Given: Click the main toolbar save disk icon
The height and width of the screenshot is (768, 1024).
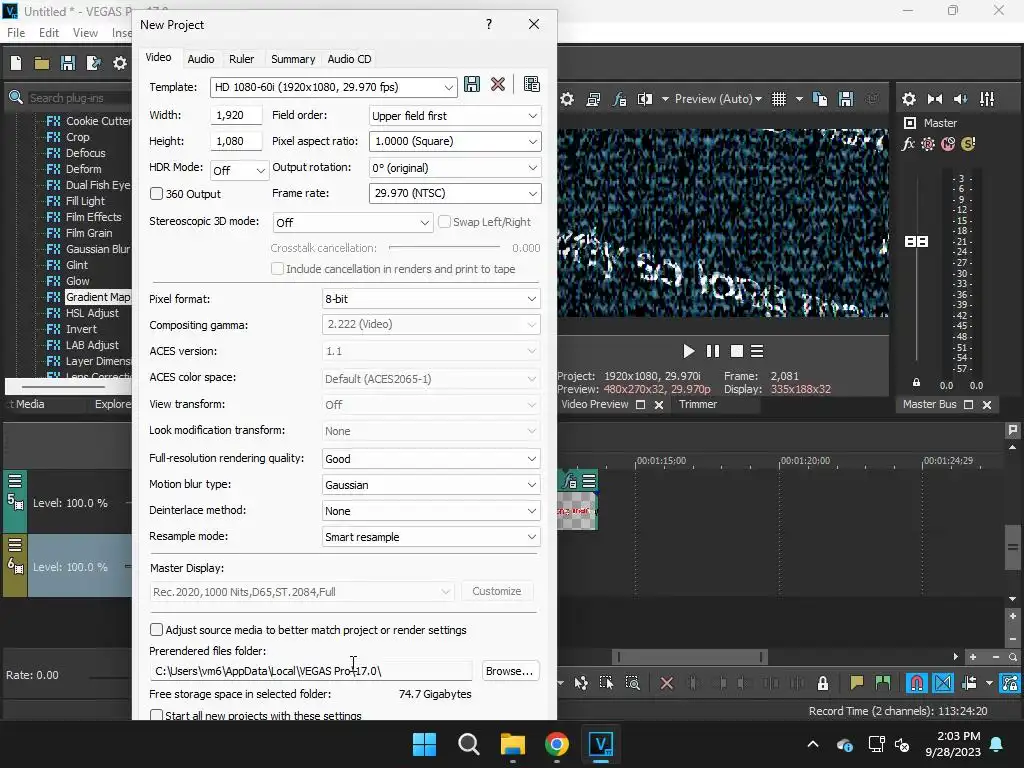Looking at the screenshot, I should tap(67, 63).
